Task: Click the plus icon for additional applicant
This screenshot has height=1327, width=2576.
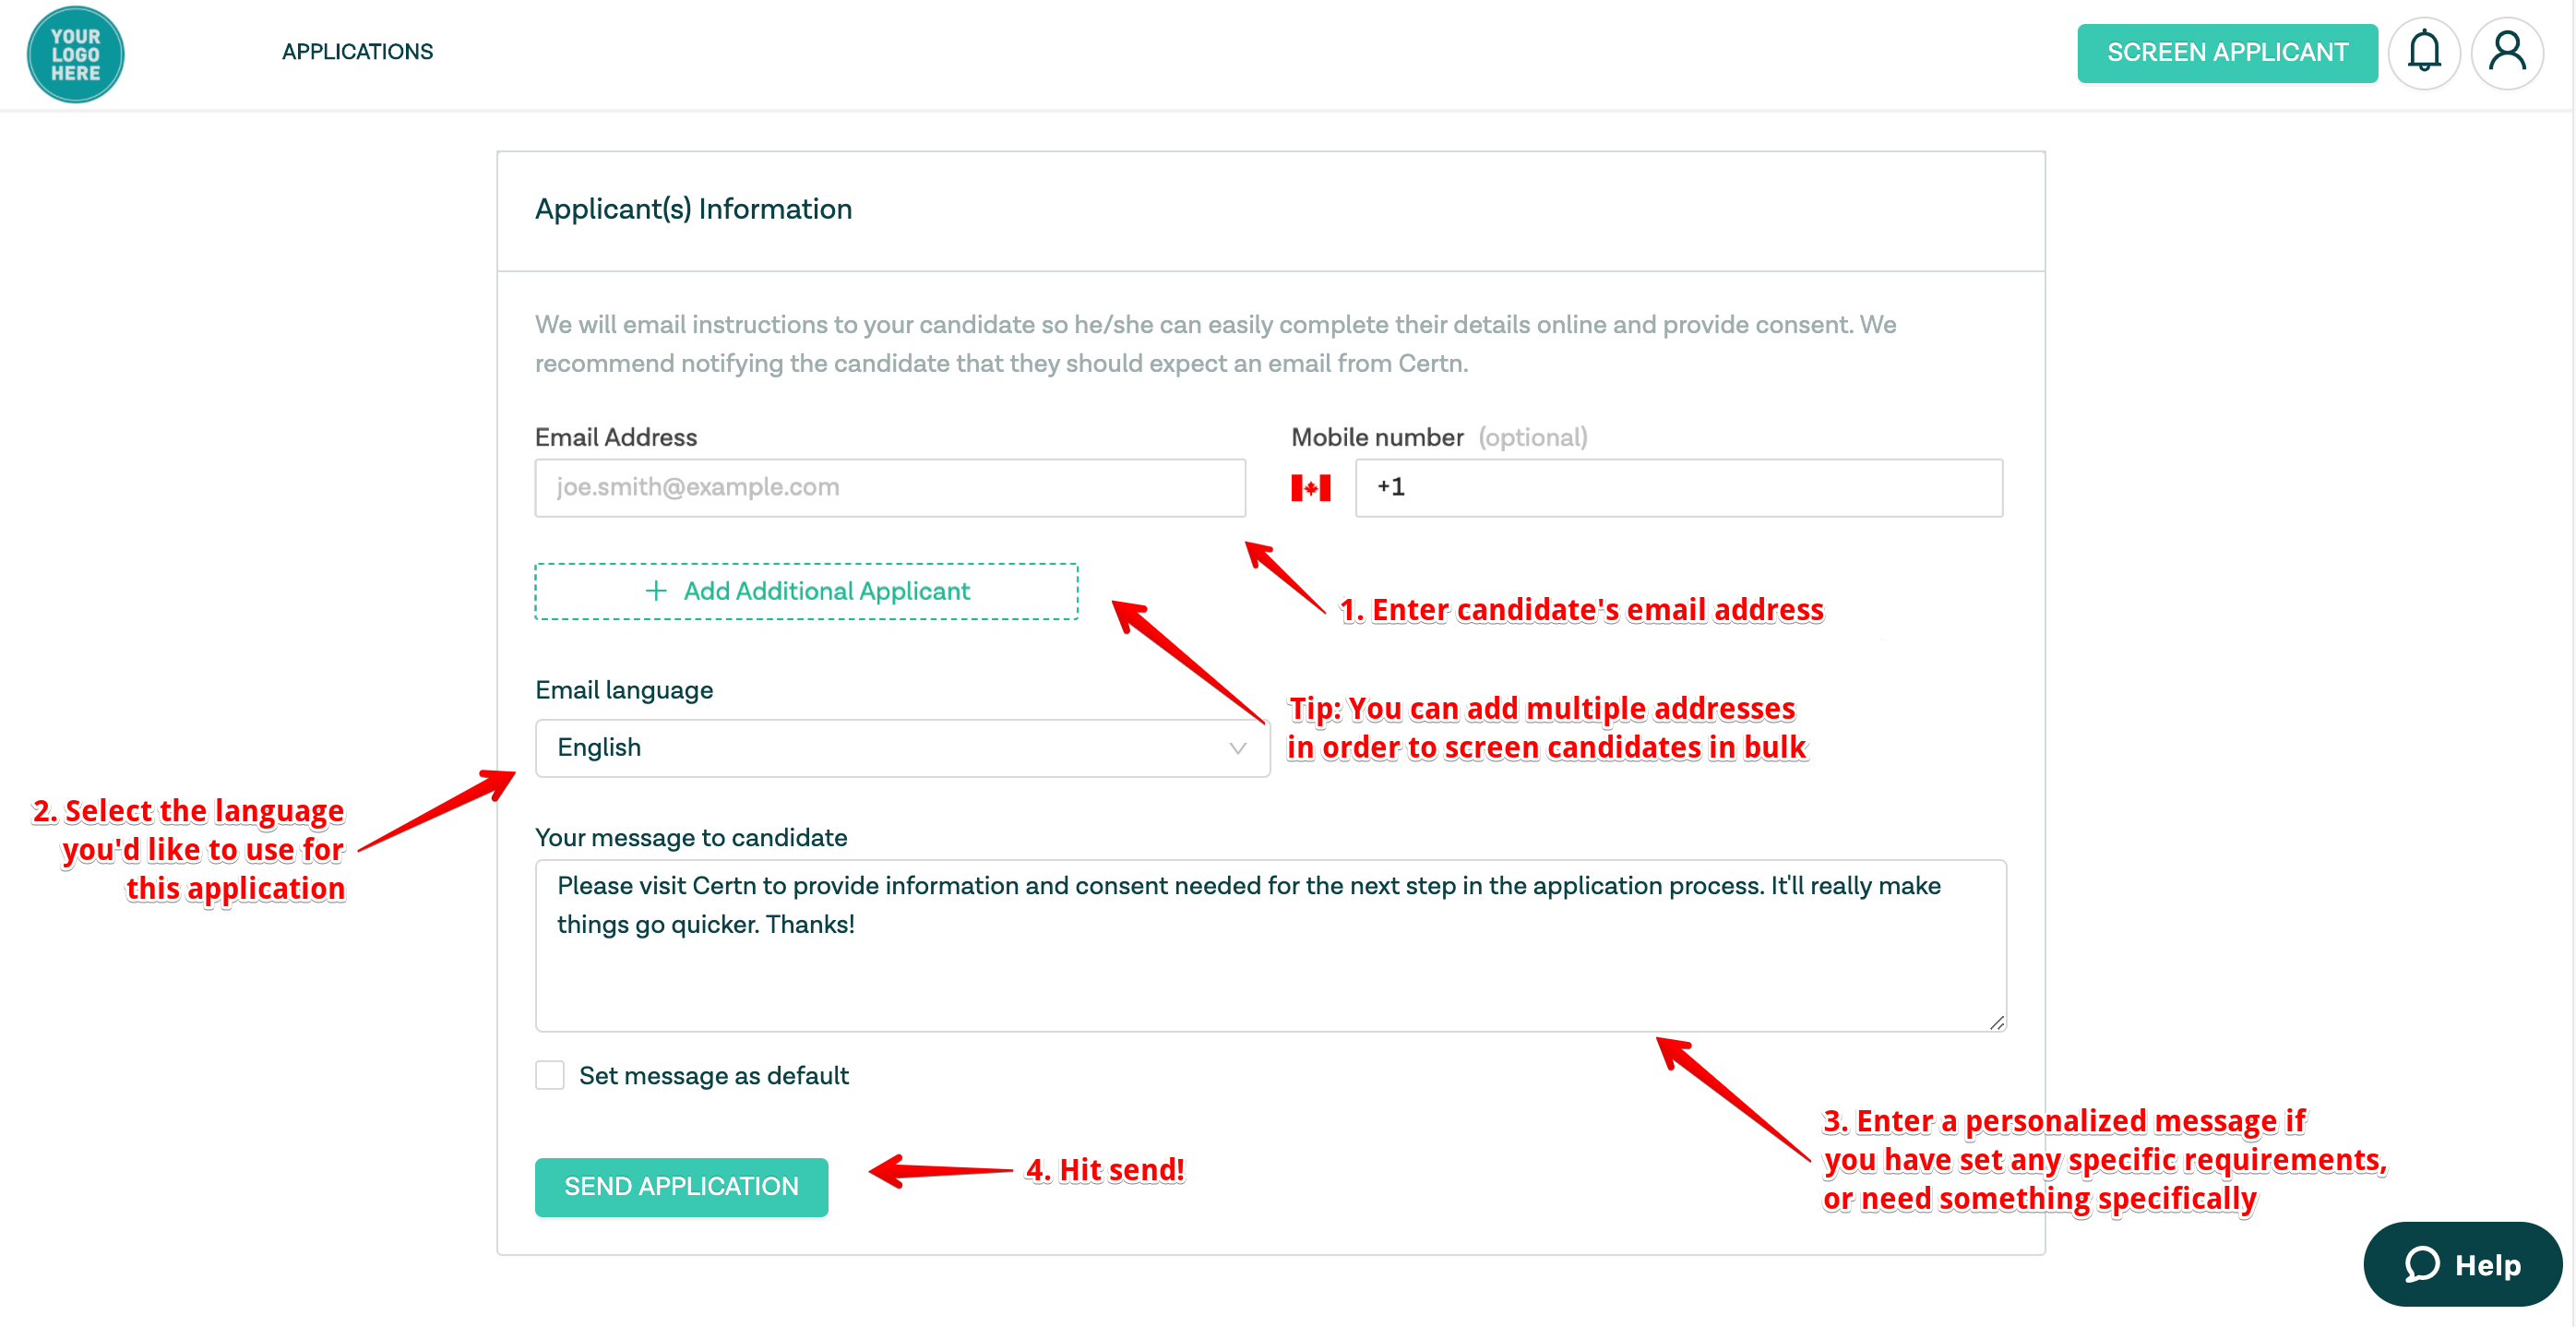Action: pyautogui.click(x=656, y=591)
